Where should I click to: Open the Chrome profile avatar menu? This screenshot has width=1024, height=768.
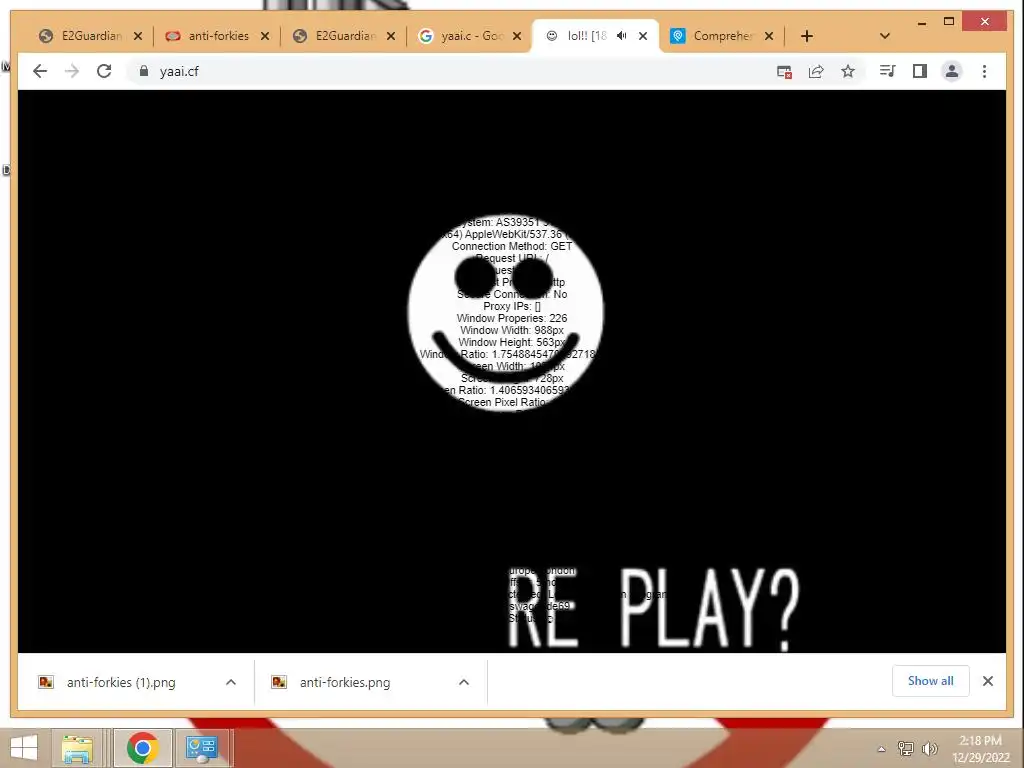(952, 71)
